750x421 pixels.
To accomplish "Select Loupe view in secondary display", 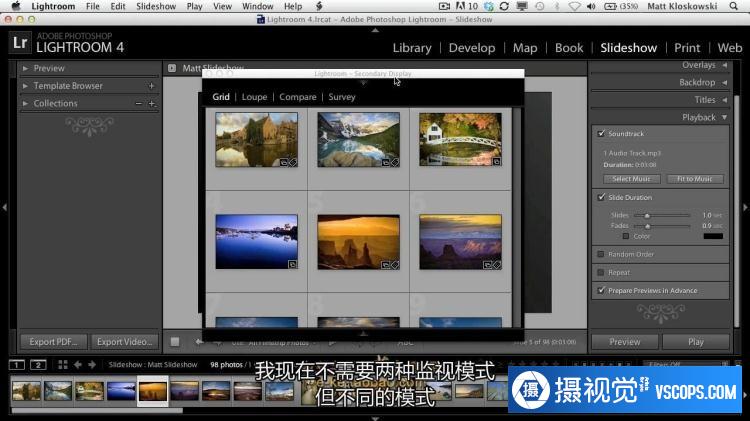I will tap(254, 97).
